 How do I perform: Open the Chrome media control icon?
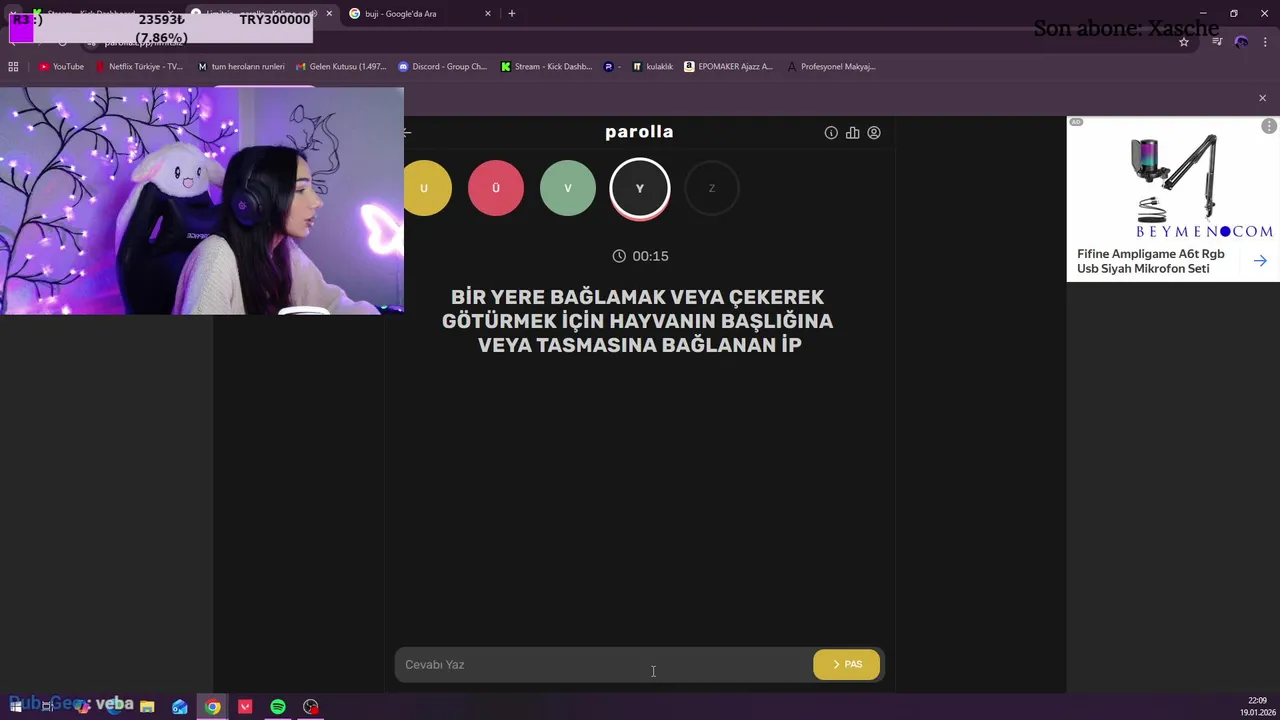(x=1217, y=42)
